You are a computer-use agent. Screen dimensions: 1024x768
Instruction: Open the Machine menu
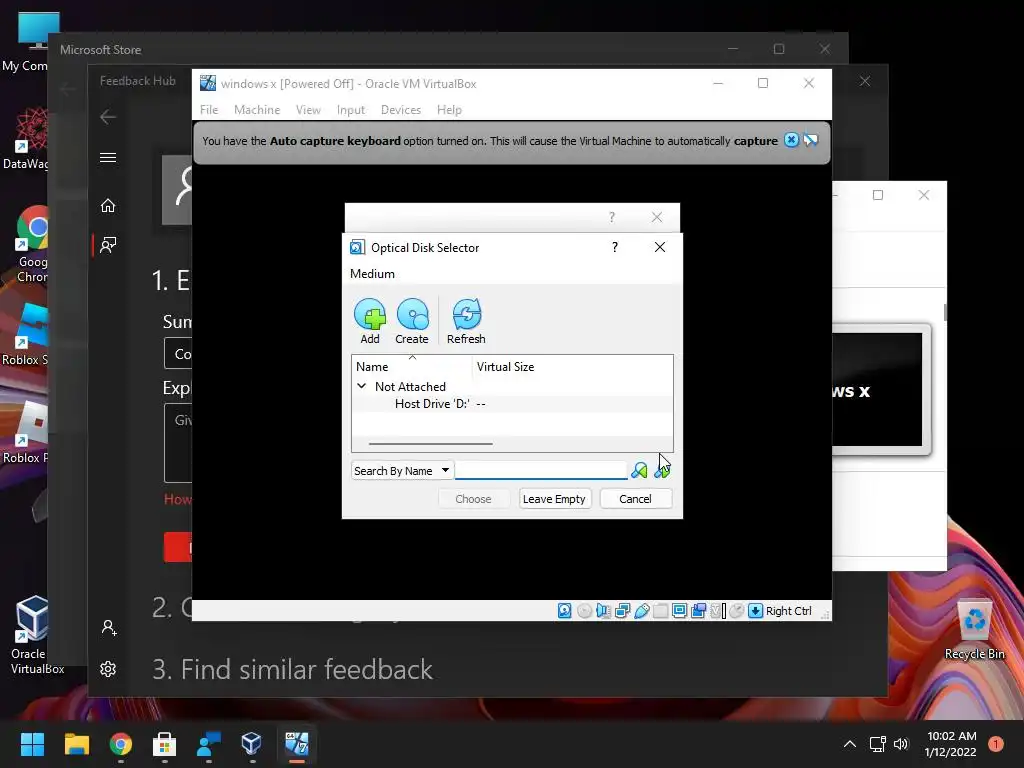(257, 110)
